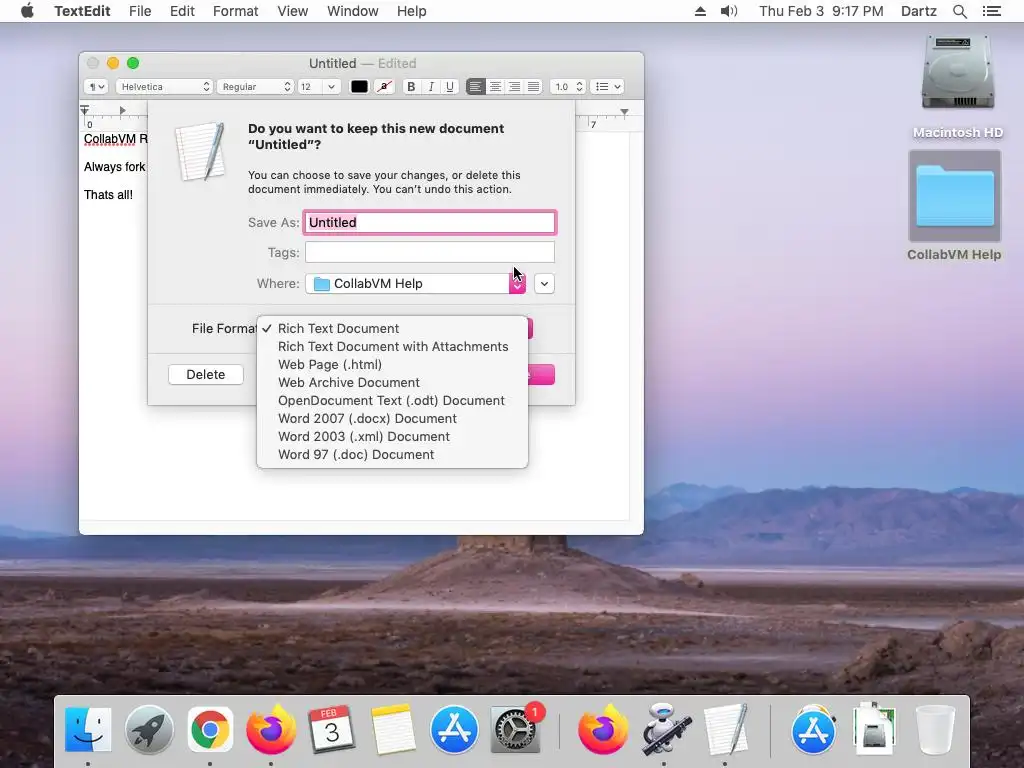Image resolution: width=1024 pixels, height=768 pixels.
Task: Open the line spacing 1.0 dropdown
Action: (x=567, y=87)
